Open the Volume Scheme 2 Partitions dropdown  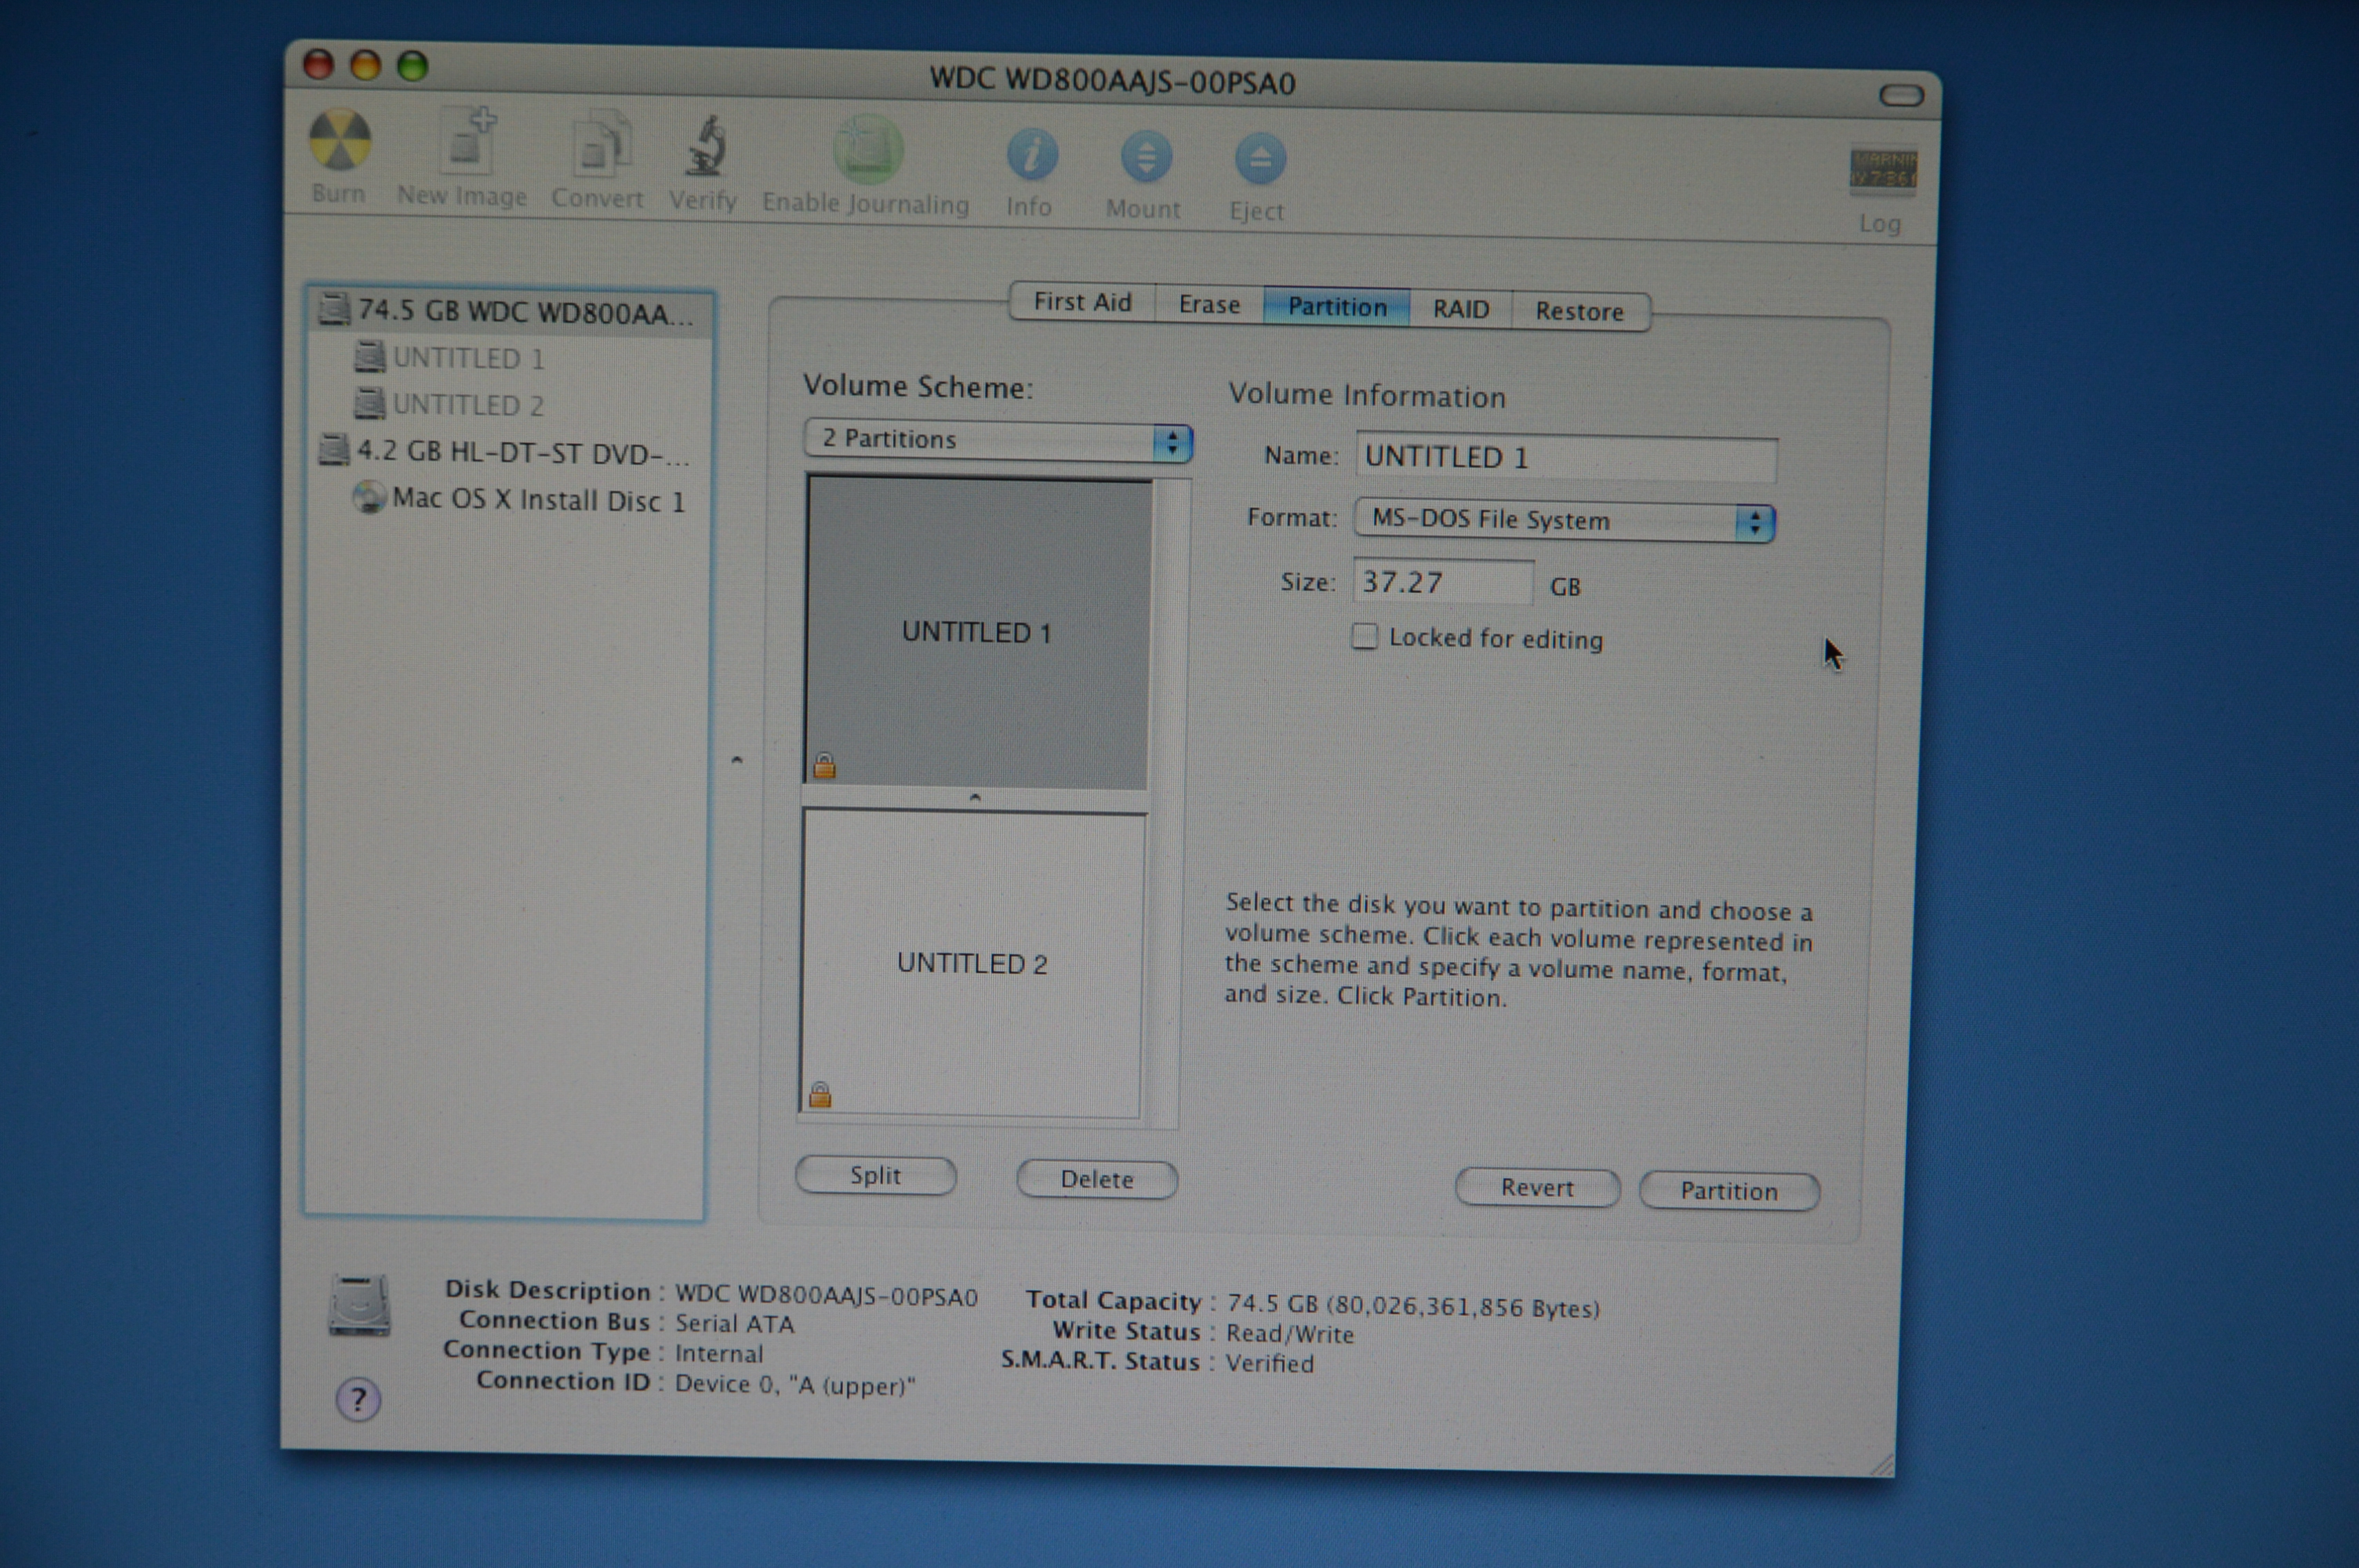[x=998, y=440]
